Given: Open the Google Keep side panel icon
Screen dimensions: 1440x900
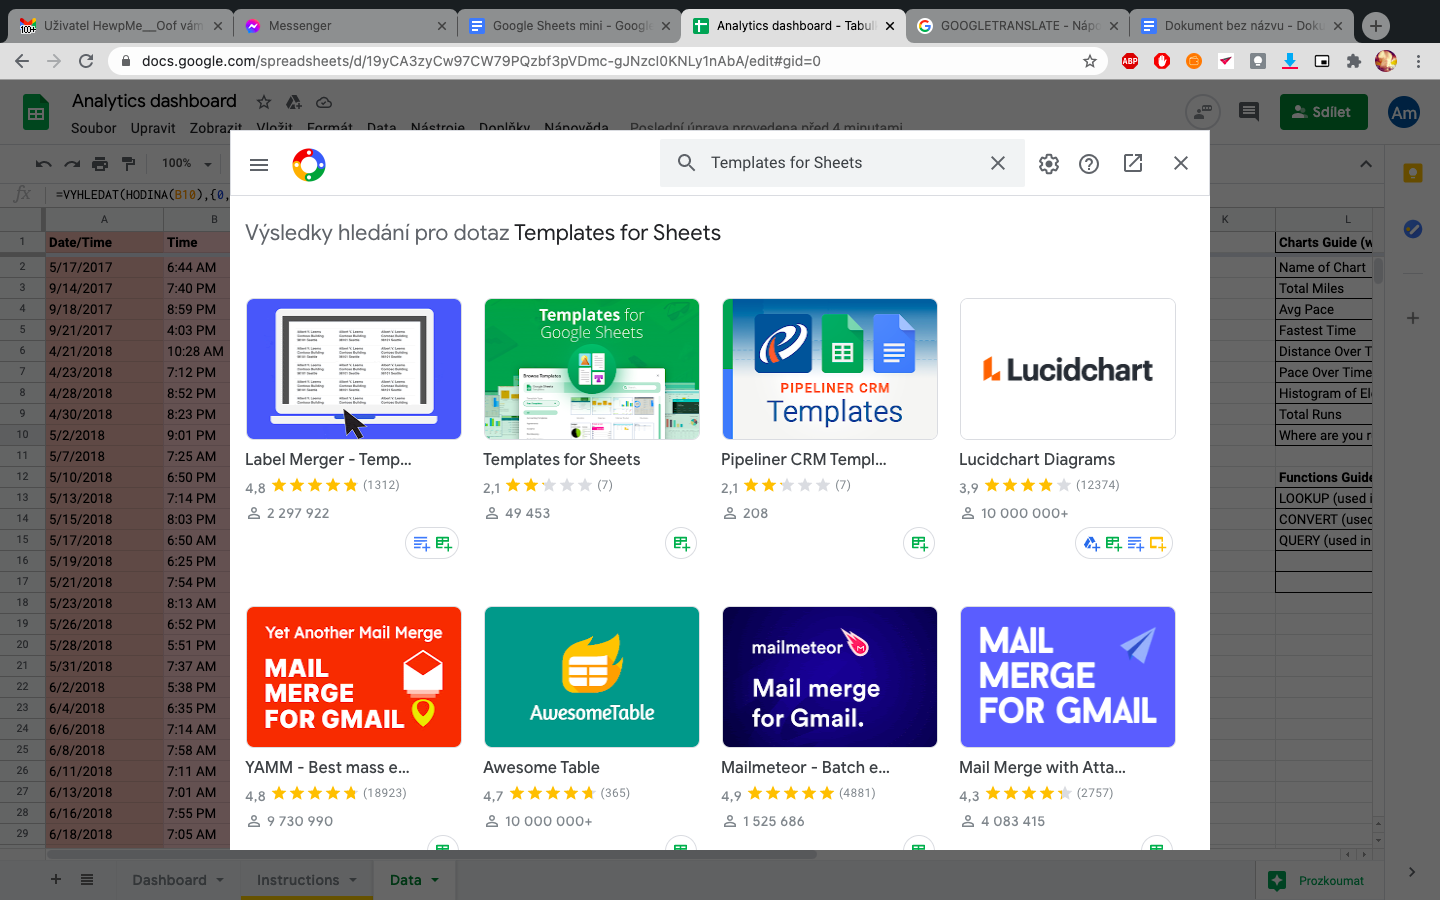Looking at the screenshot, I should pos(1413,173).
